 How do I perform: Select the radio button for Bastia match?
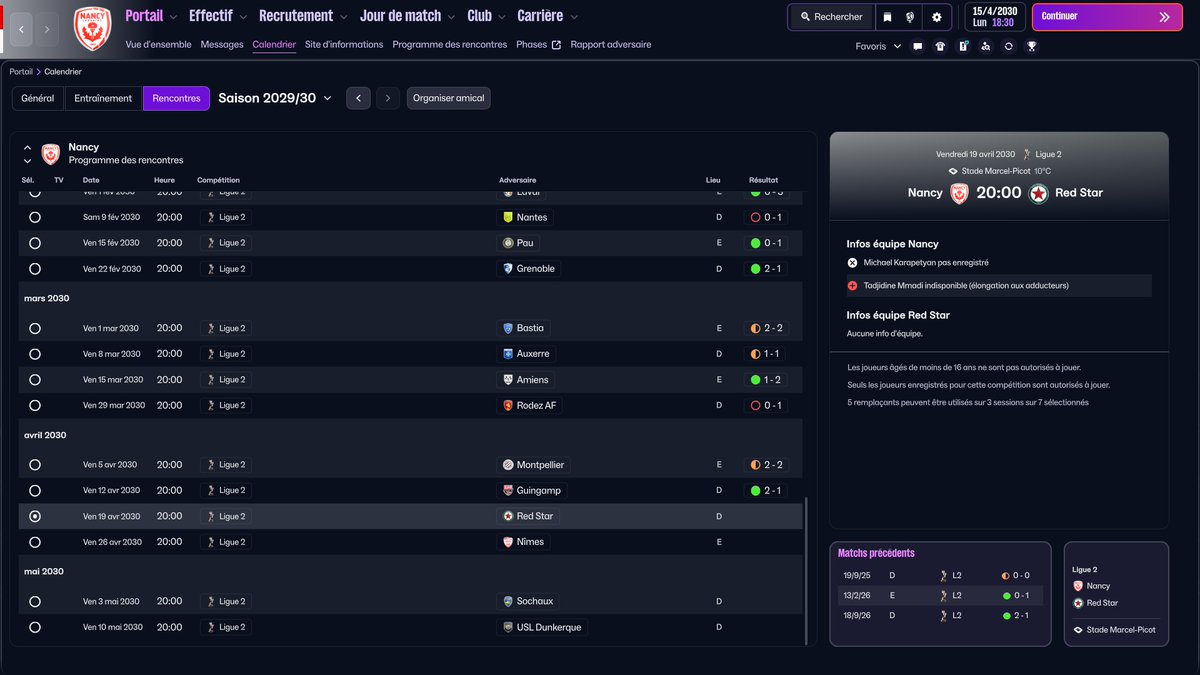point(35,328)
